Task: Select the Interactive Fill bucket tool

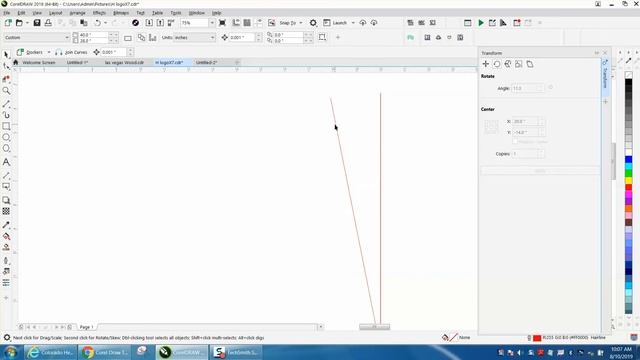Action: tap(6, 236)
